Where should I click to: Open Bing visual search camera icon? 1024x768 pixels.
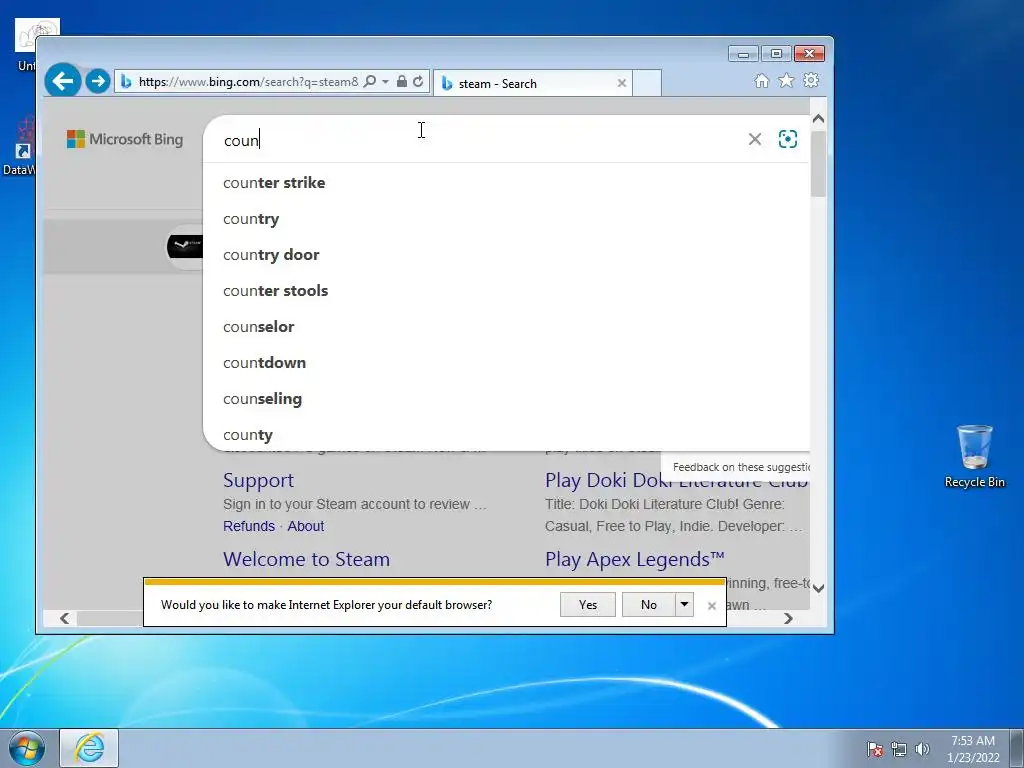tap(788, 139)
